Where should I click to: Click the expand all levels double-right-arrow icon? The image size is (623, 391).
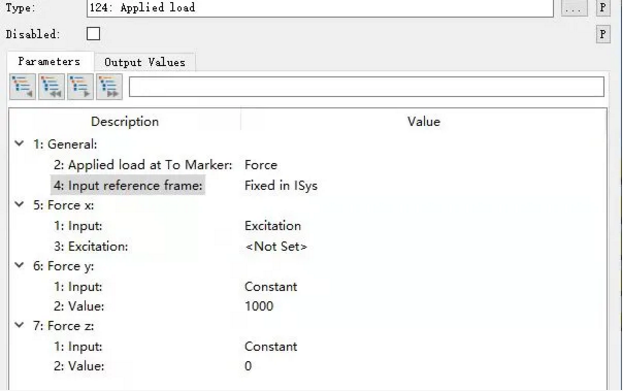[x=110, y=87]
